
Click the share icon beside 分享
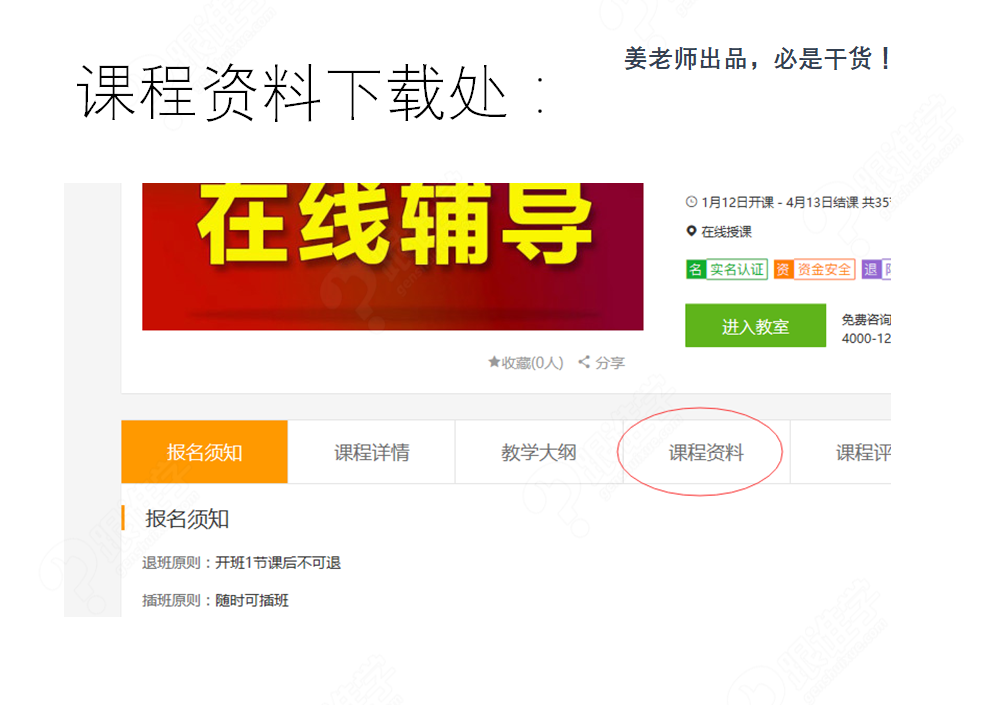(x=584, y=362)
